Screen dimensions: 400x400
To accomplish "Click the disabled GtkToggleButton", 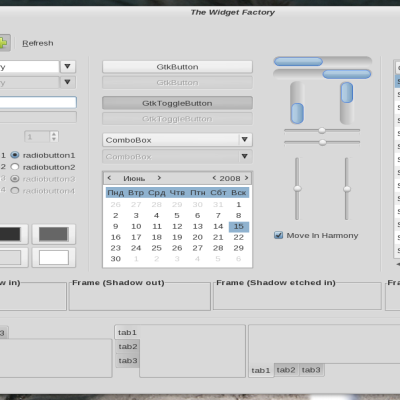I will 177,119.
